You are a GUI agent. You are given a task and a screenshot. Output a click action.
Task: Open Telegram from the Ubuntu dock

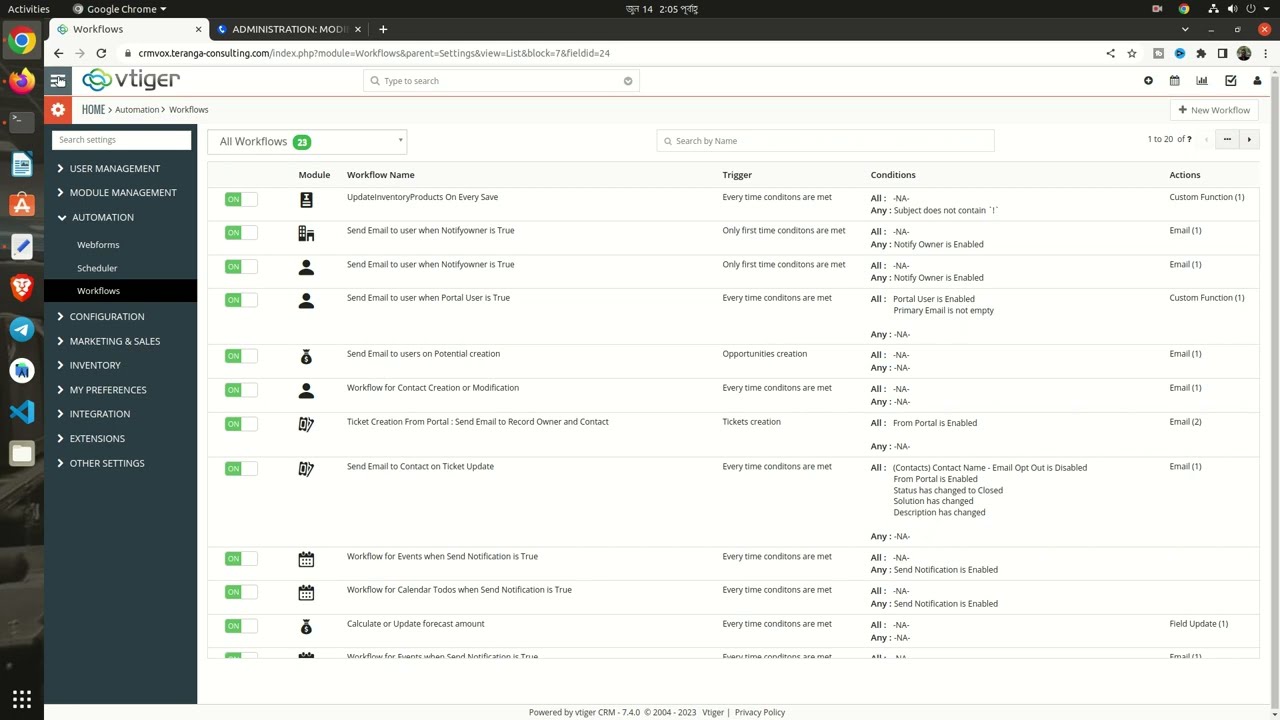21,329
